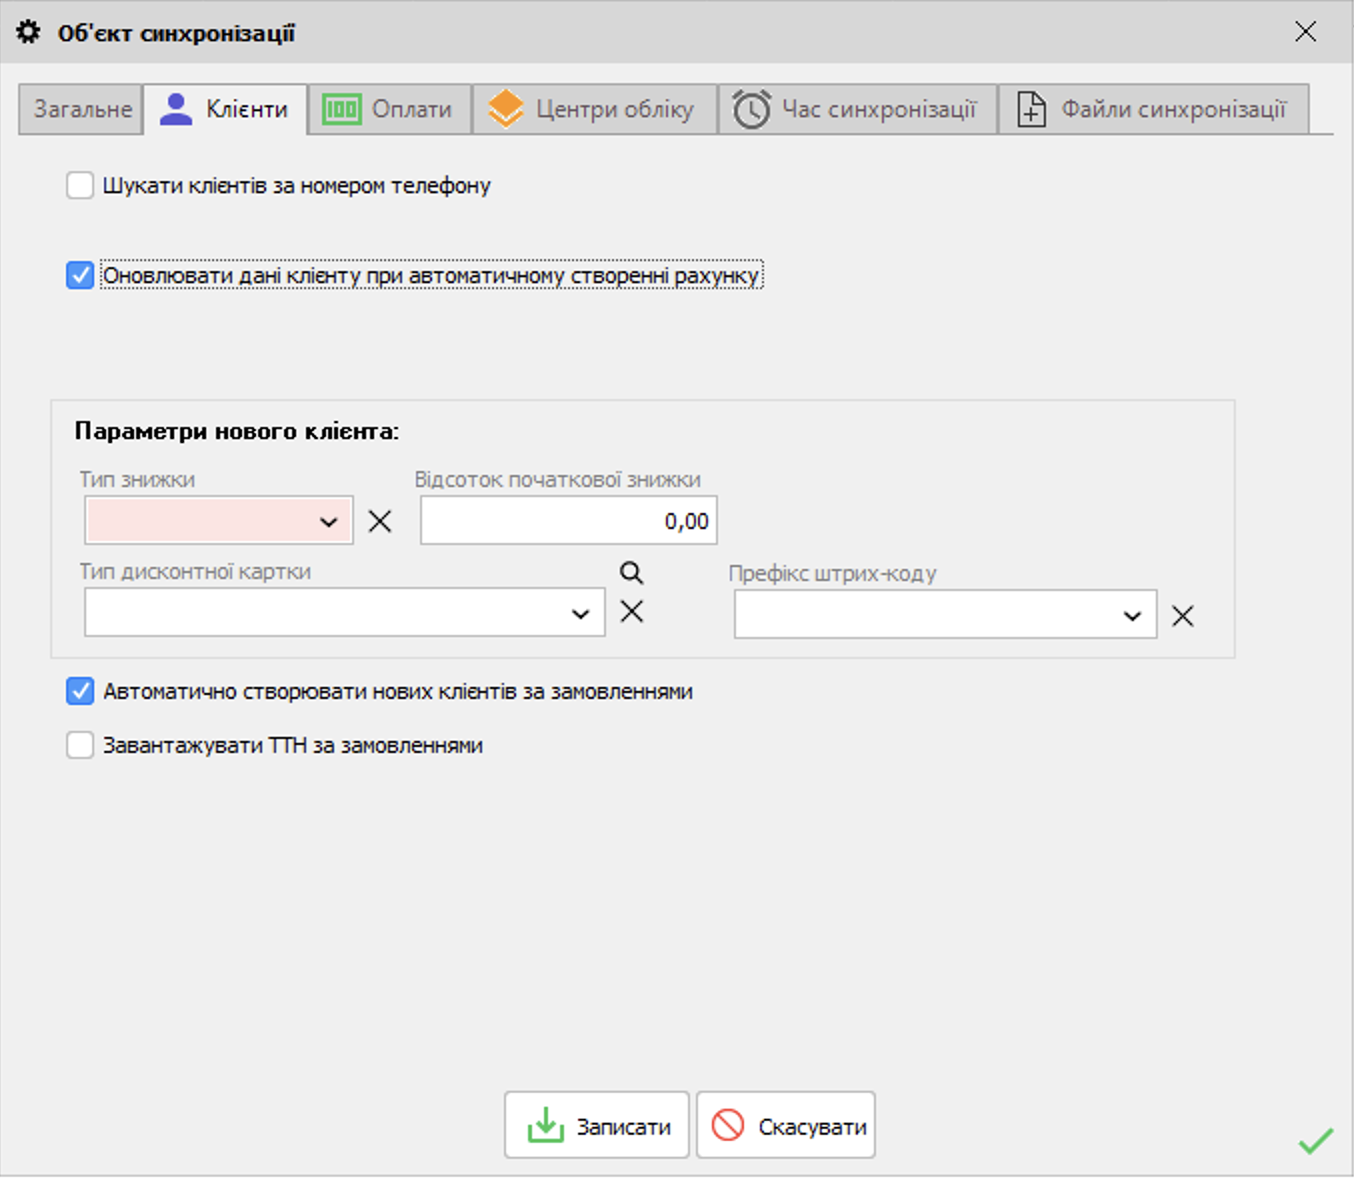Click the green checkmark in bottom corner
The height and width of the screenshot is (1178, 1354).
click(1315, 1140)
